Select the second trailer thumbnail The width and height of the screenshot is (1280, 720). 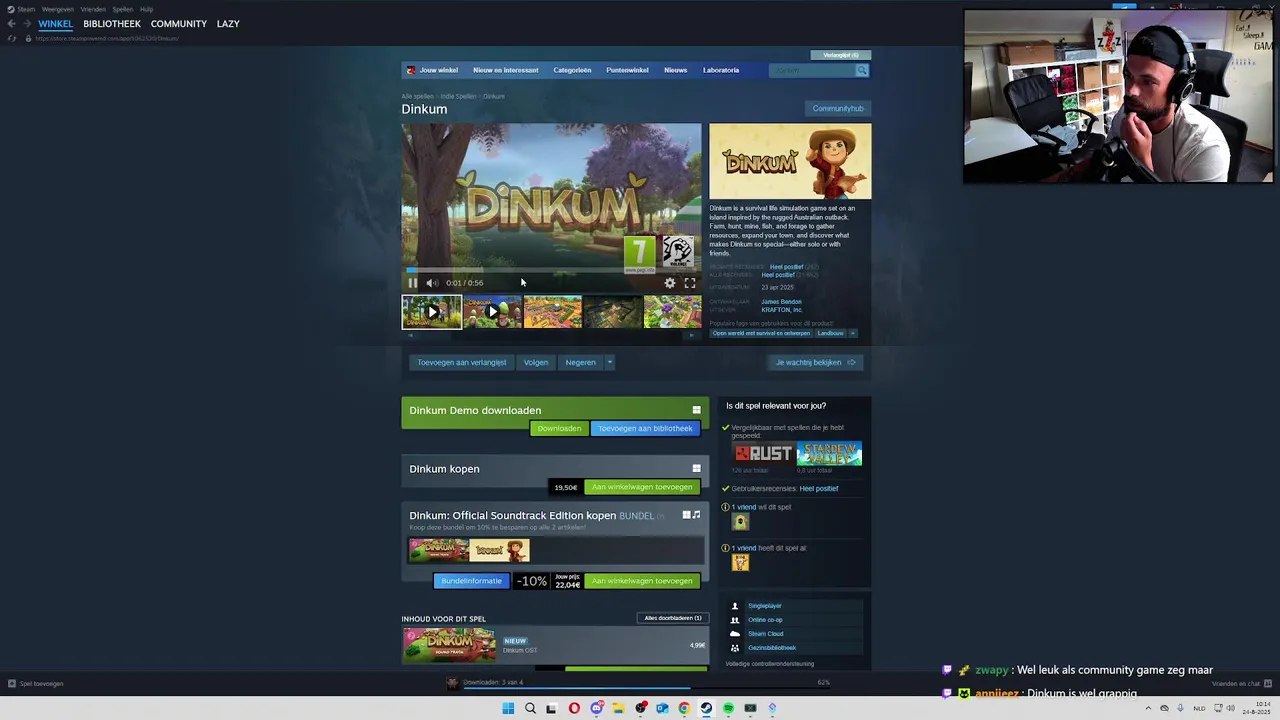click(492, 312)
